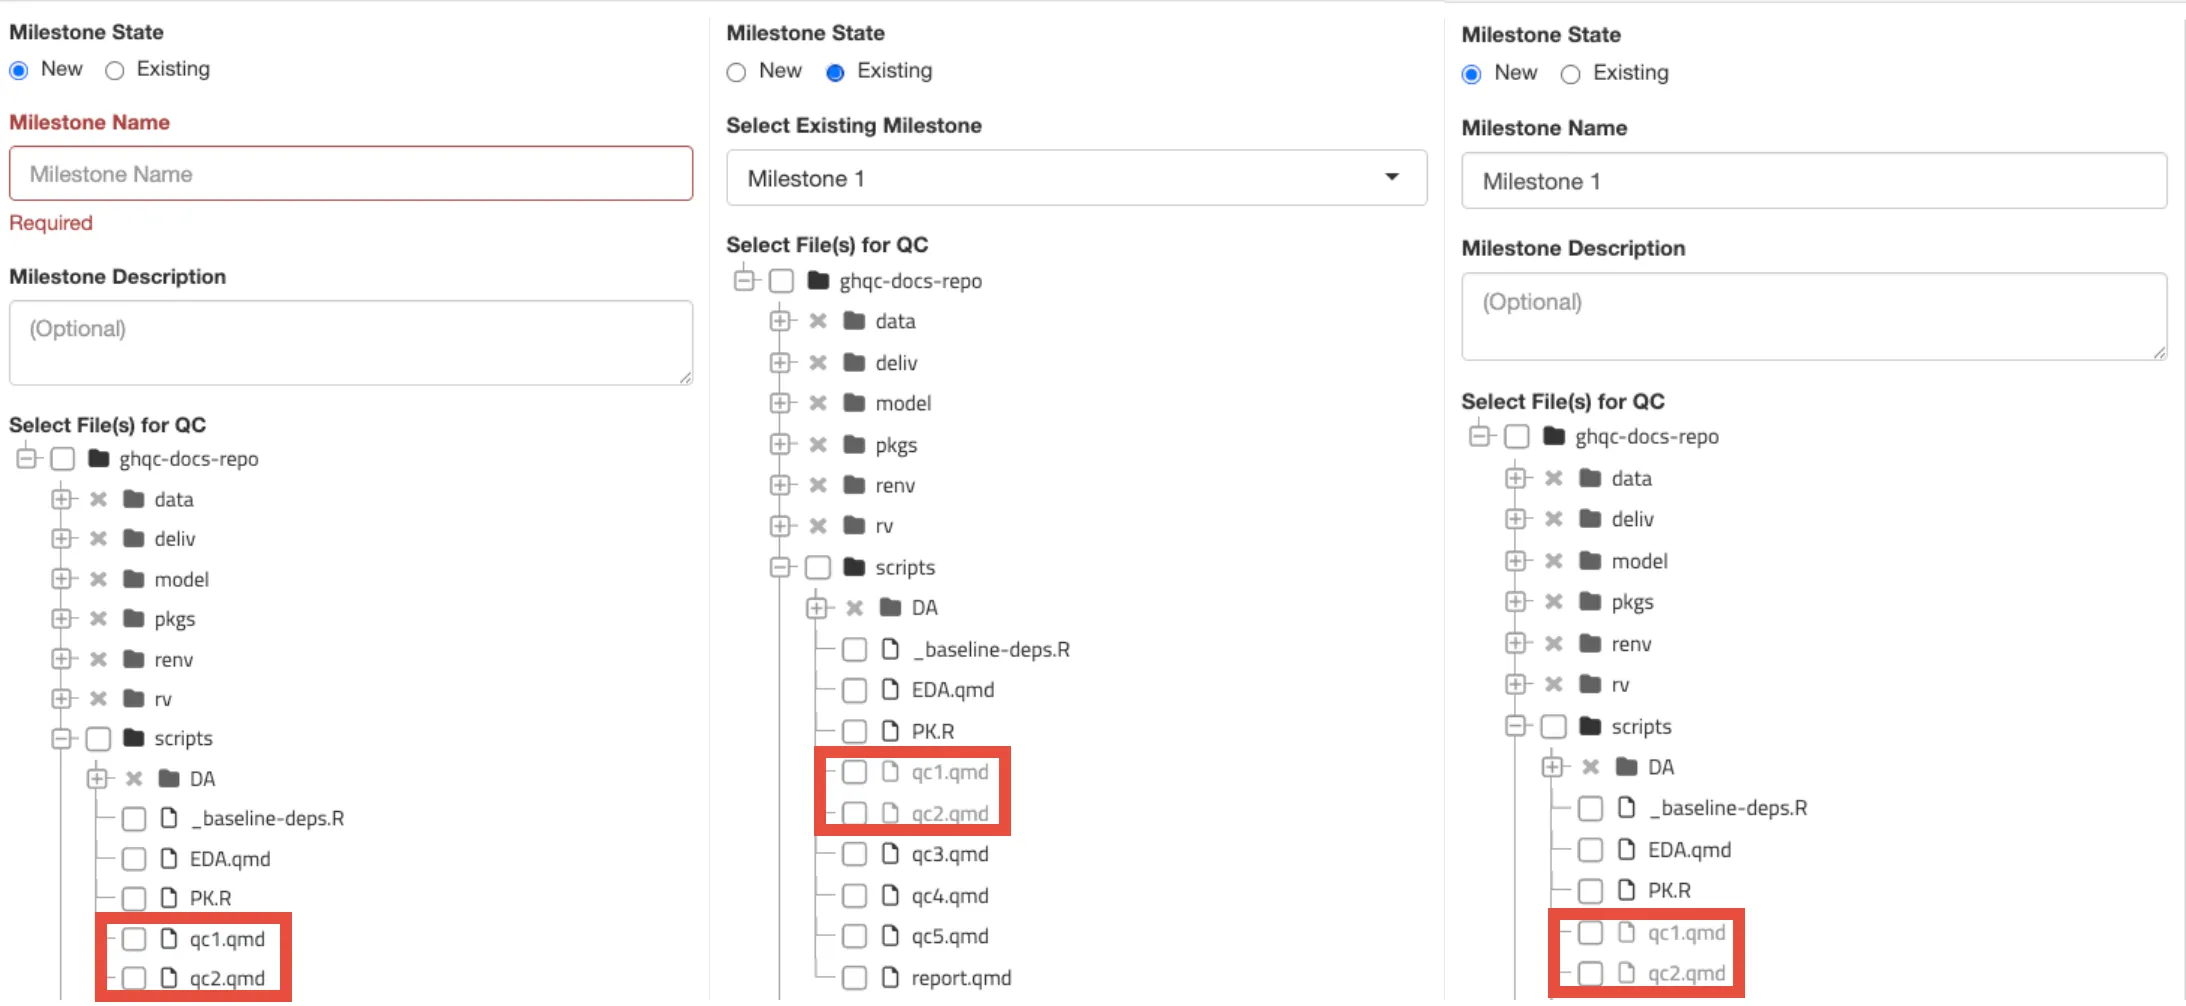2186x1006 pixels.
Task: Select the renv folder label in the right panel
Action: 1631,644
